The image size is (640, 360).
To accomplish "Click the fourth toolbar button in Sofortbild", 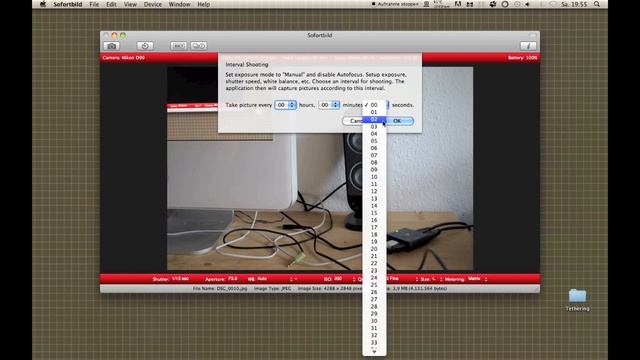I will (x=199, y=46).
